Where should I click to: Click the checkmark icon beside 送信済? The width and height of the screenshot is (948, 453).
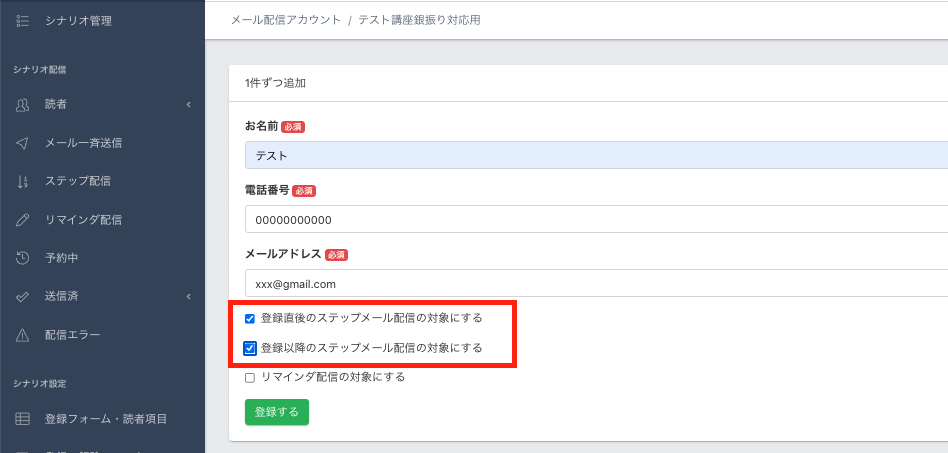point(22,296)
